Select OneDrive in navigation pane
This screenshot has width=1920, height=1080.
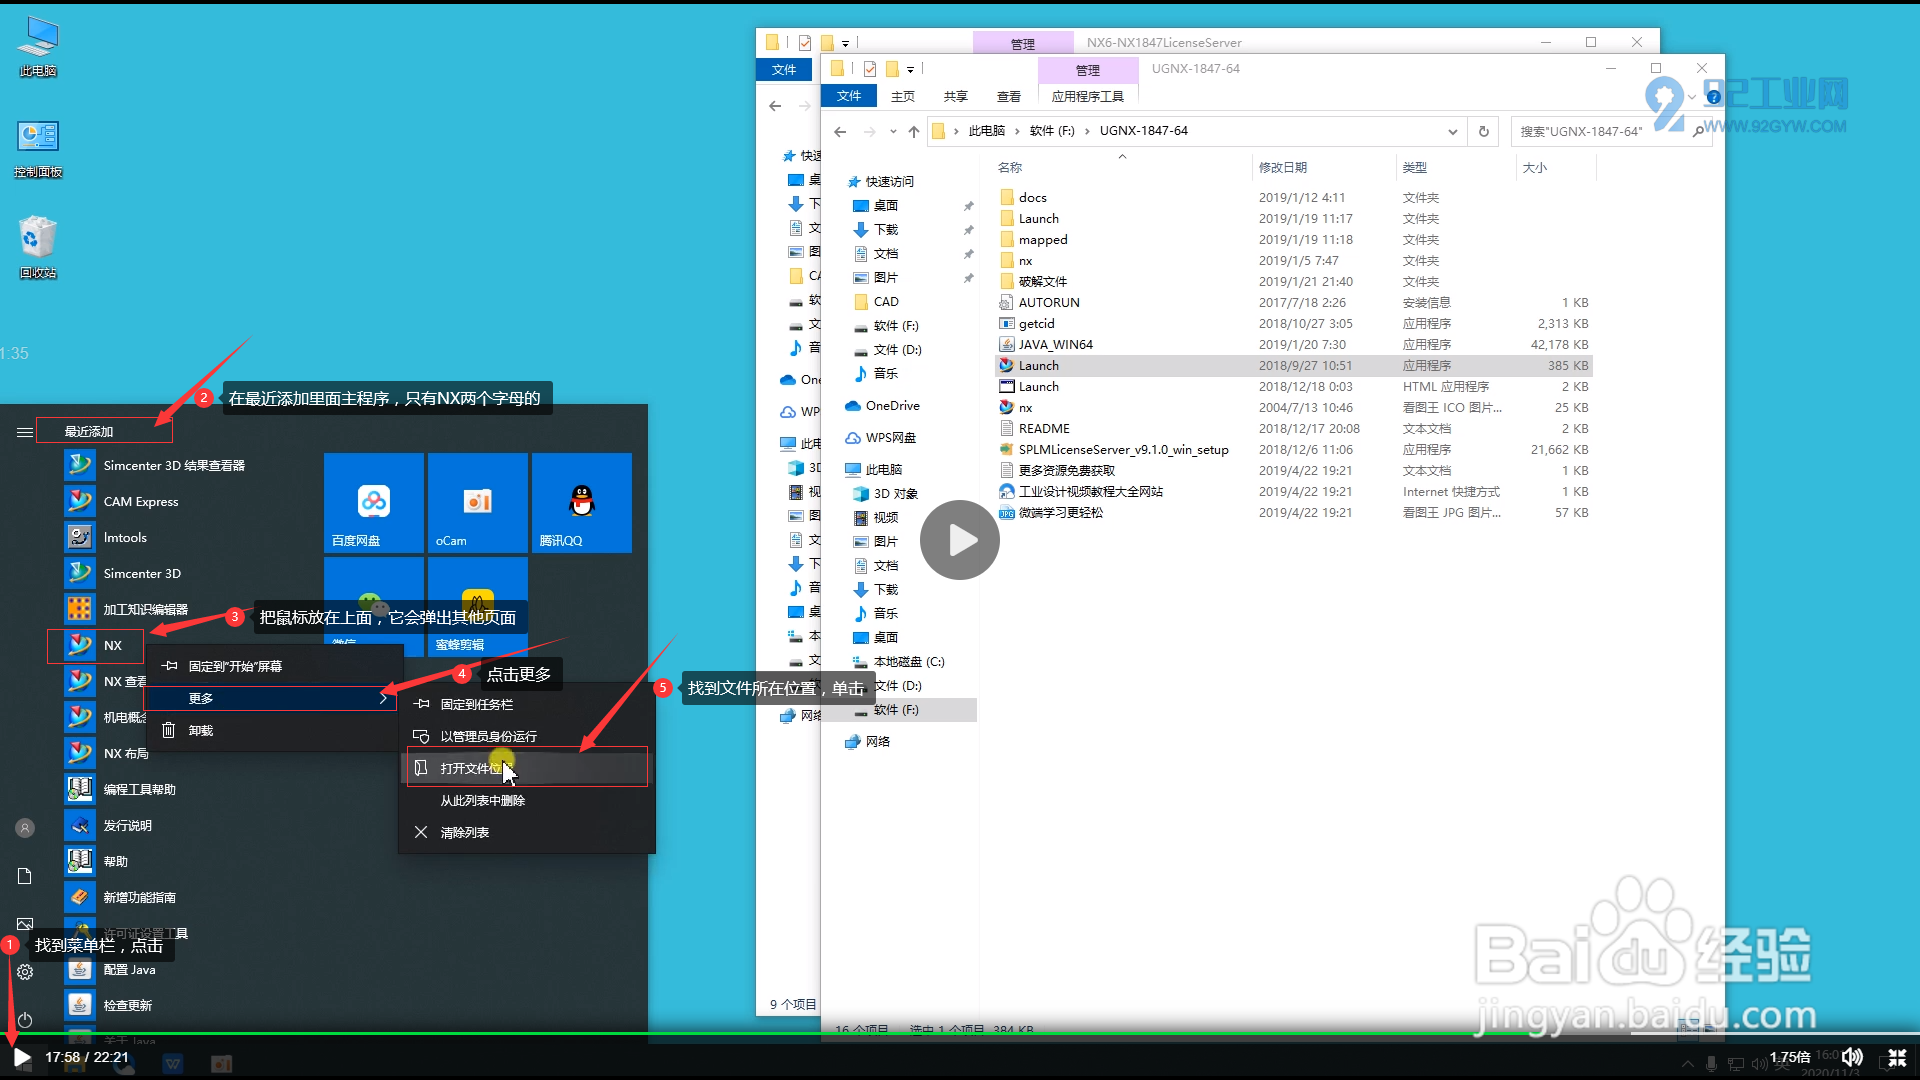coord(892,406)
